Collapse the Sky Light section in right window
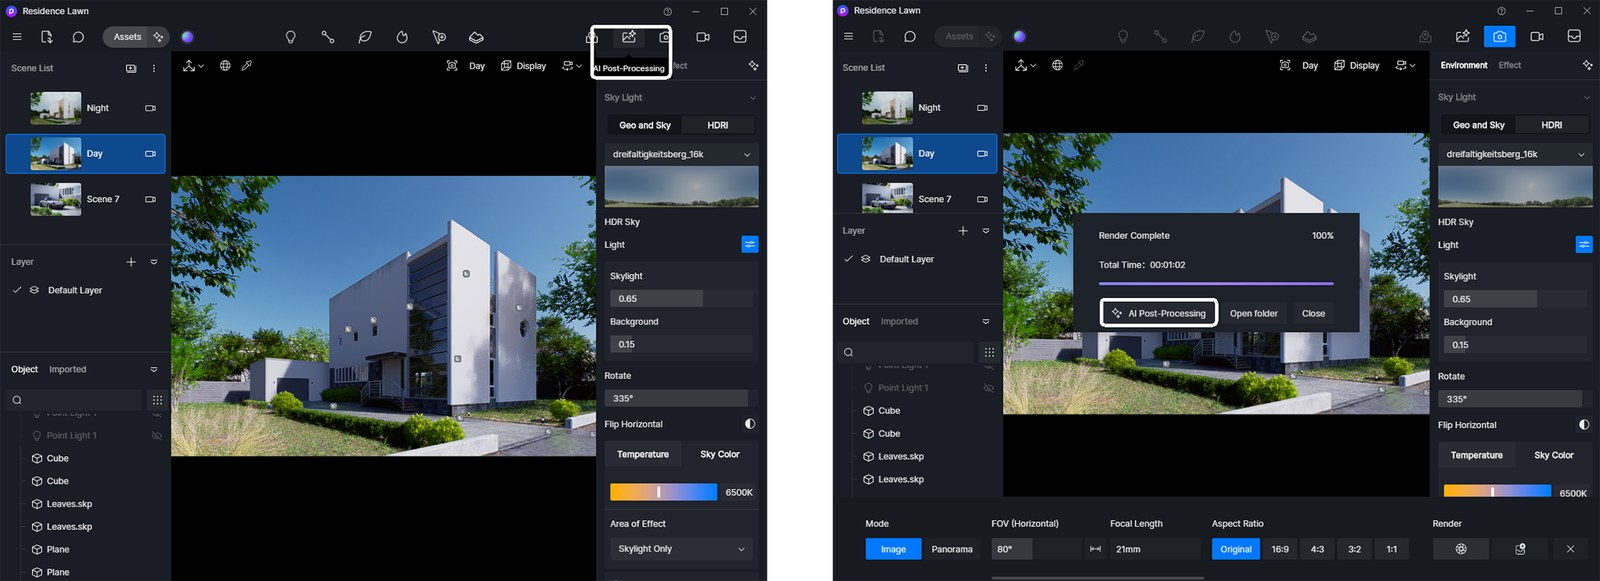Viewport: 1600px width, 581px height. click(1586, 98)
